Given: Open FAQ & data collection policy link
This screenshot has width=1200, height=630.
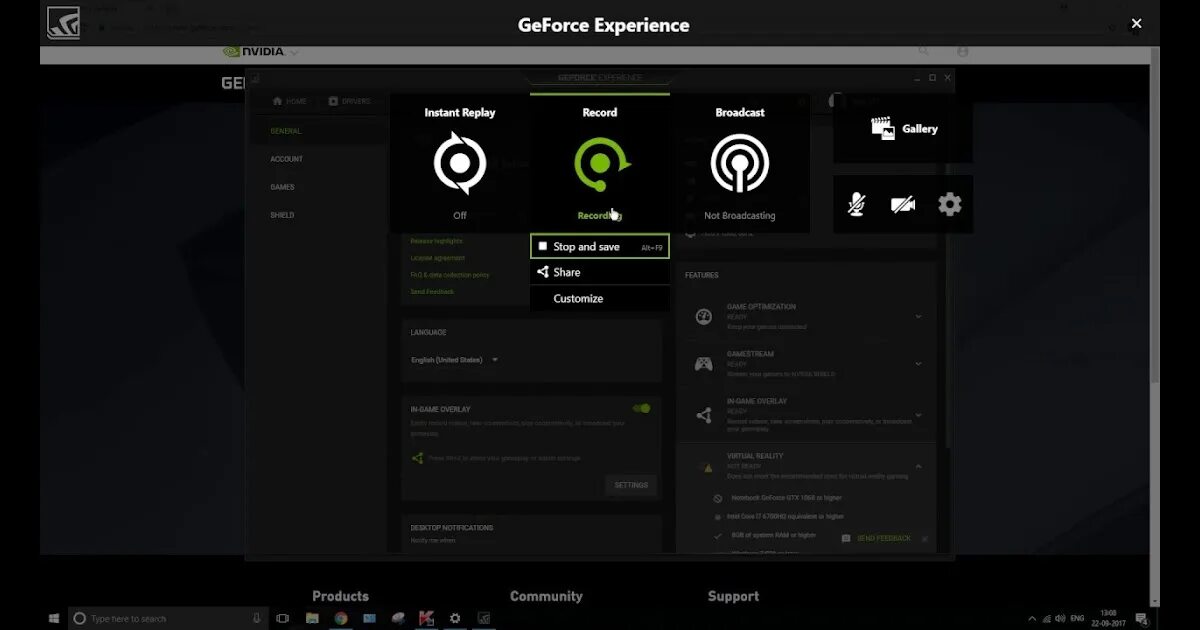Looking at the screenshot, I should coord(450,275).
